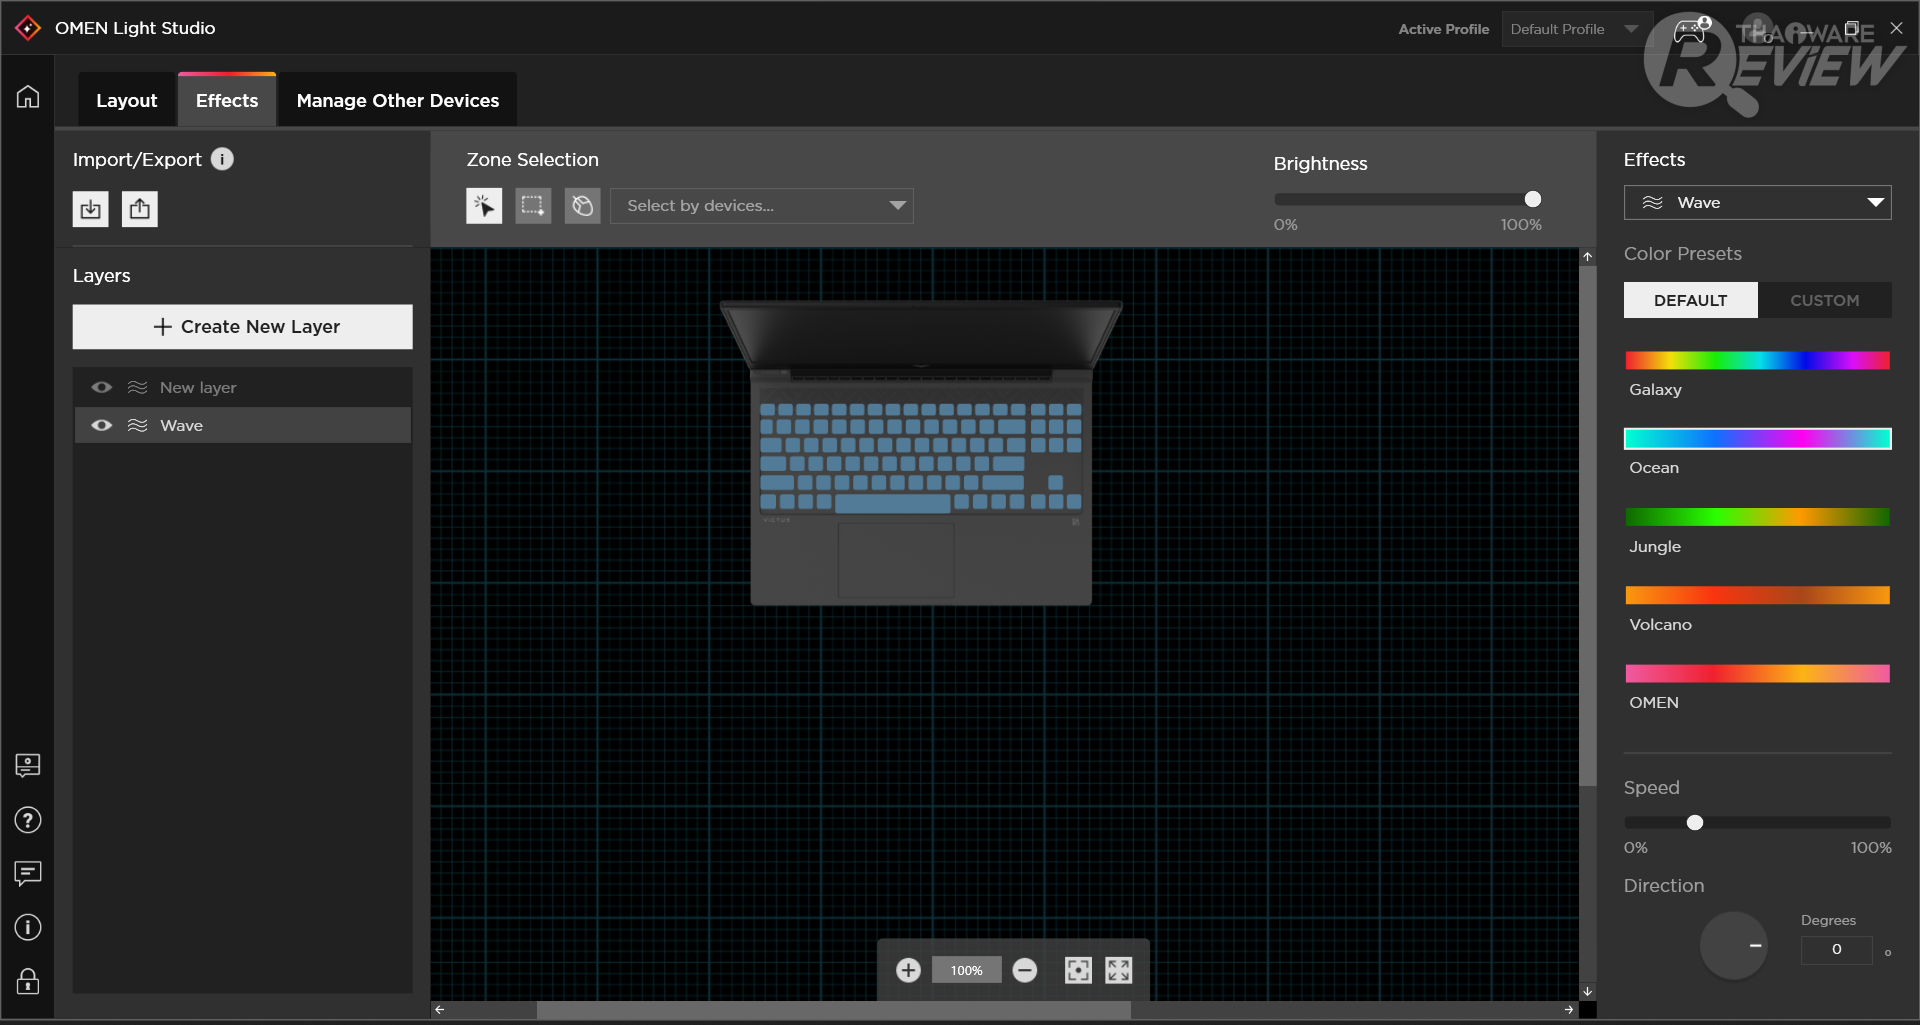The width and height of the screenshot is (1920, 1025).
Task: Toggle visibility of the Wave layer
Action: pyautogui.click(x=102, y=426)
